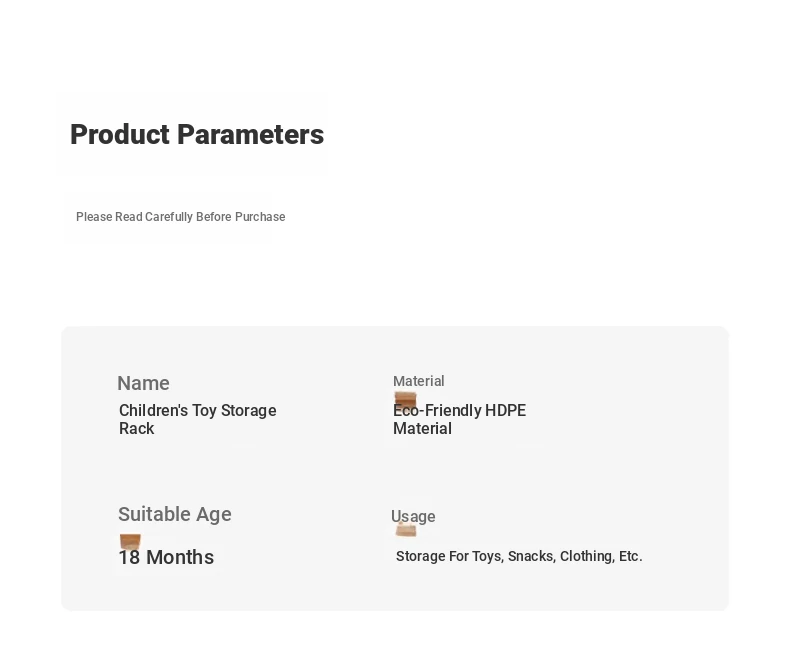Screen dimensions: 790x647
Task: Click the 18 Months value
Action: point(166,557)
